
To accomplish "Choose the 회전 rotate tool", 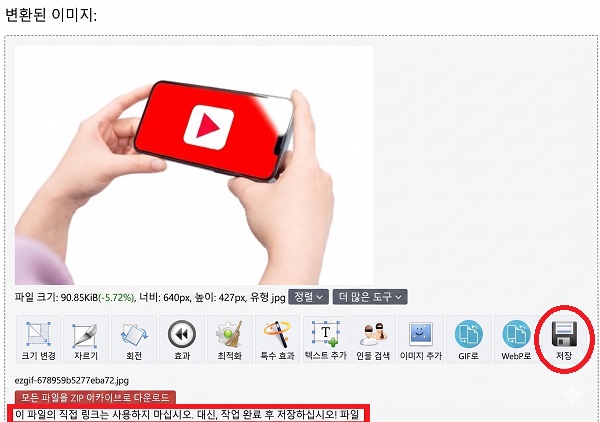I will [134, 339].
